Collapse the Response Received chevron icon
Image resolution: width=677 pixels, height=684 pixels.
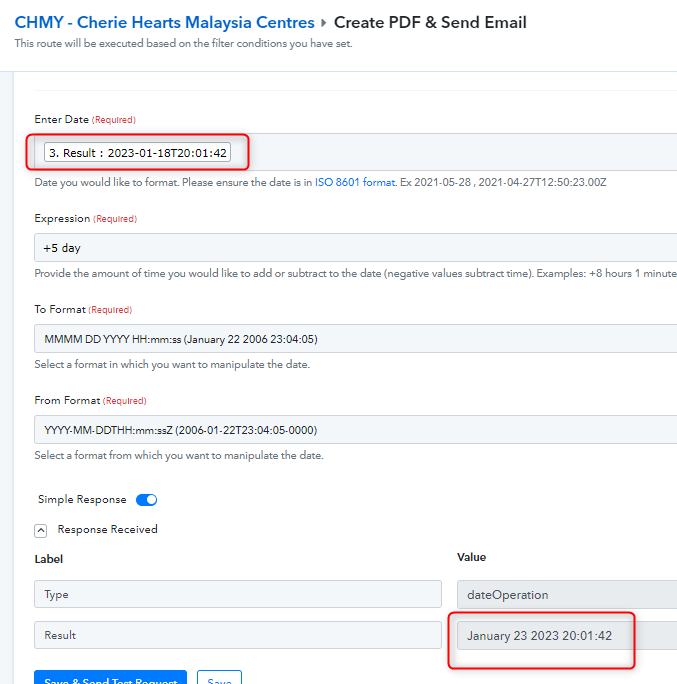pos(41,531)
